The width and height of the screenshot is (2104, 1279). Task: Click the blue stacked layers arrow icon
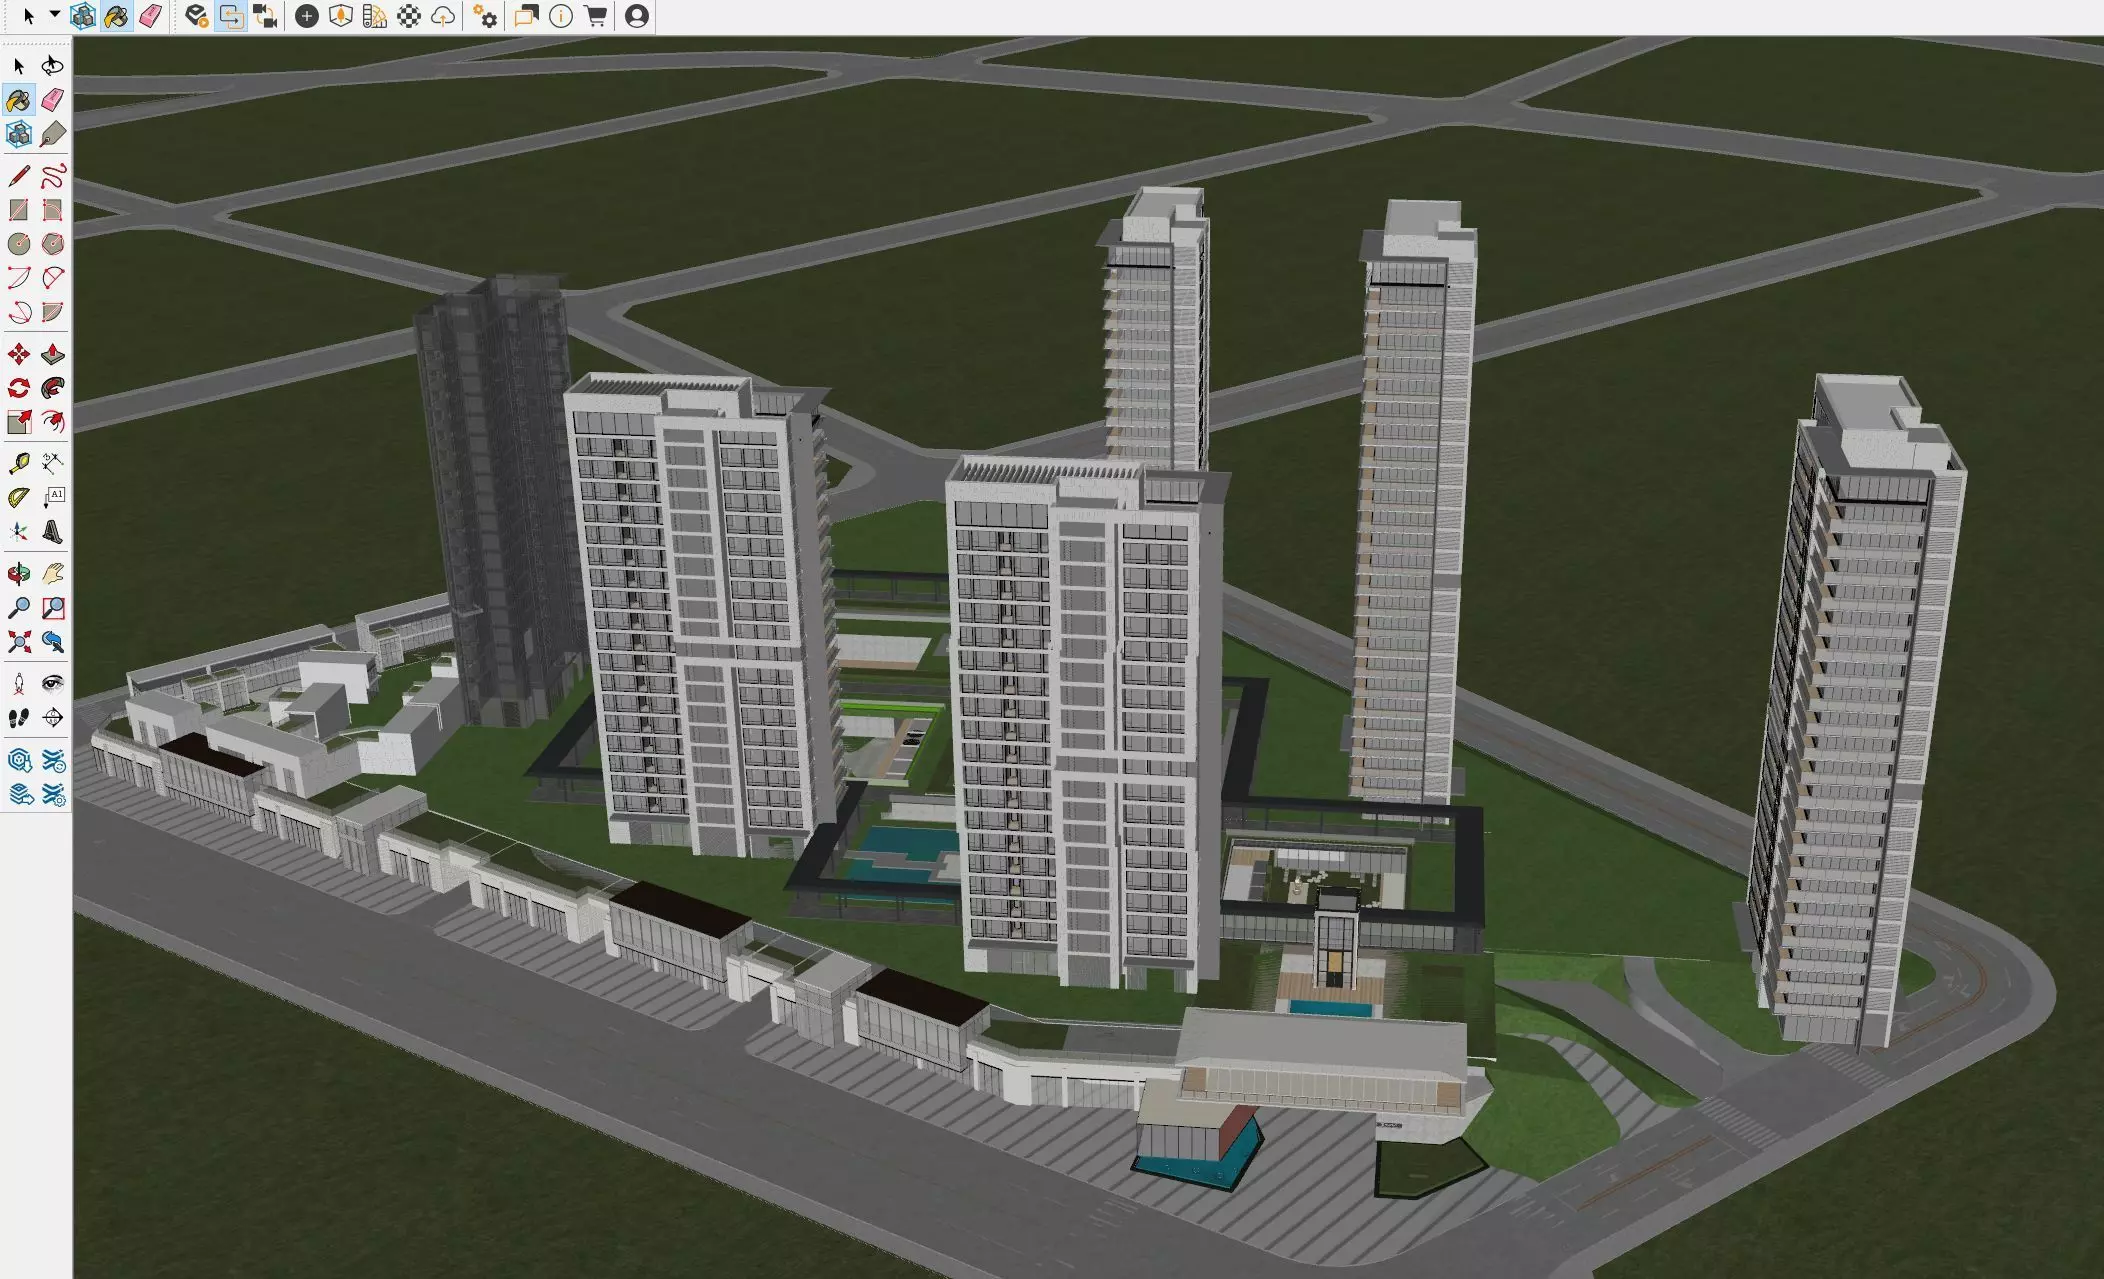19,796
